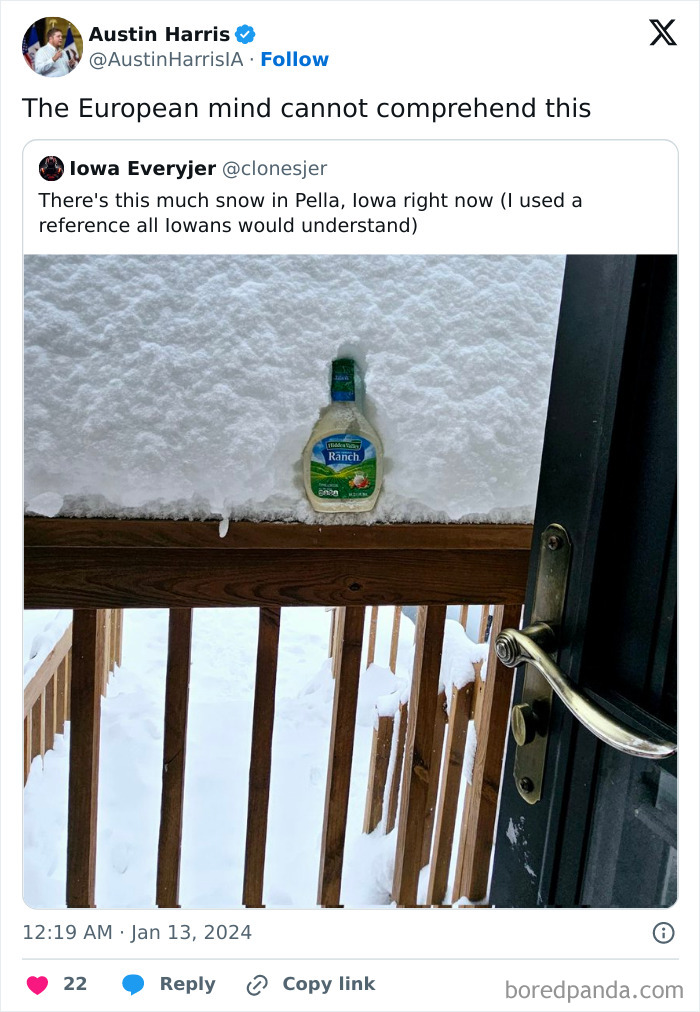Click the main tweet text about European mind
This screenshot has height=1012, width=700.
pos(306,108)
